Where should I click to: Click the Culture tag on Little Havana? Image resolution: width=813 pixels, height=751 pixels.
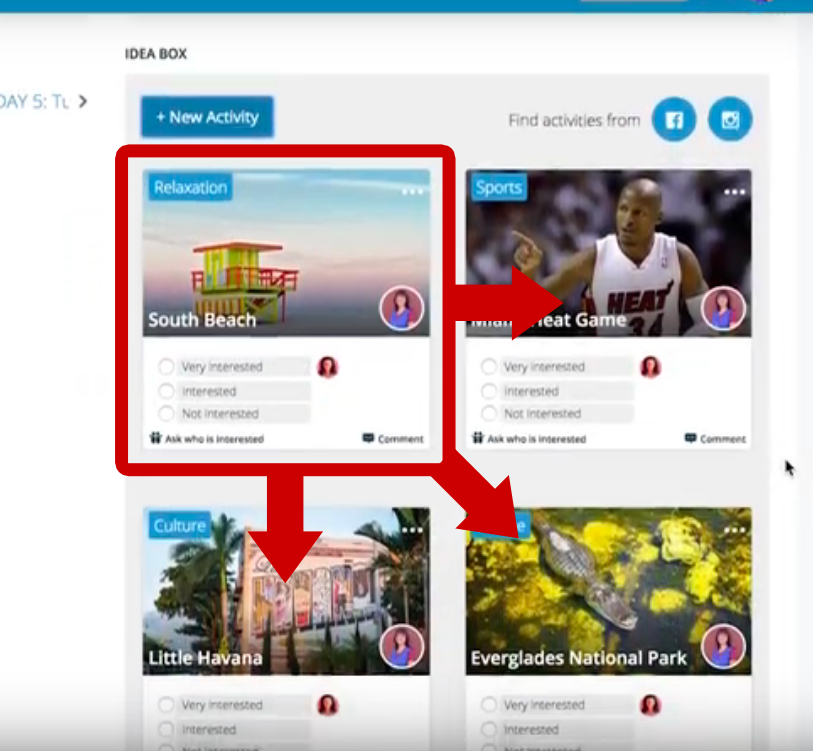179,525
